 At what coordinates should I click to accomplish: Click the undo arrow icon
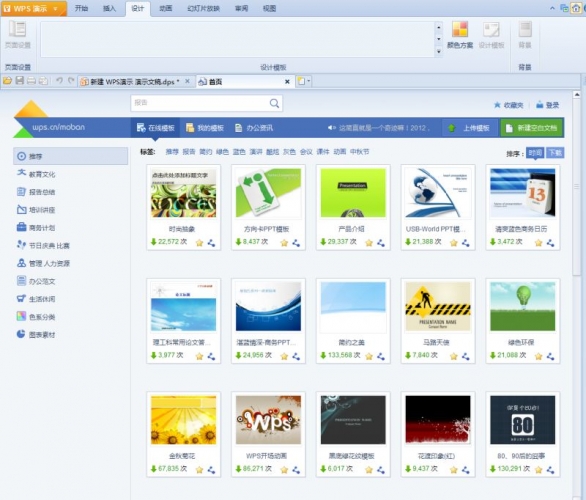[59, 80]
